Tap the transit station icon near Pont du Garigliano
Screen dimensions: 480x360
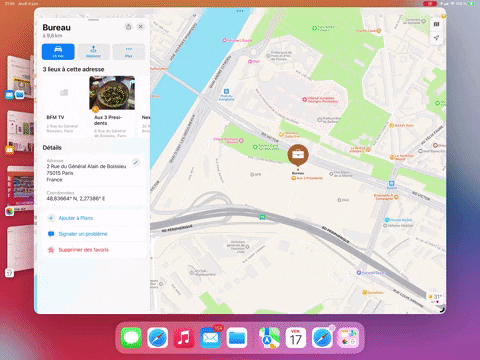(226, 91)
